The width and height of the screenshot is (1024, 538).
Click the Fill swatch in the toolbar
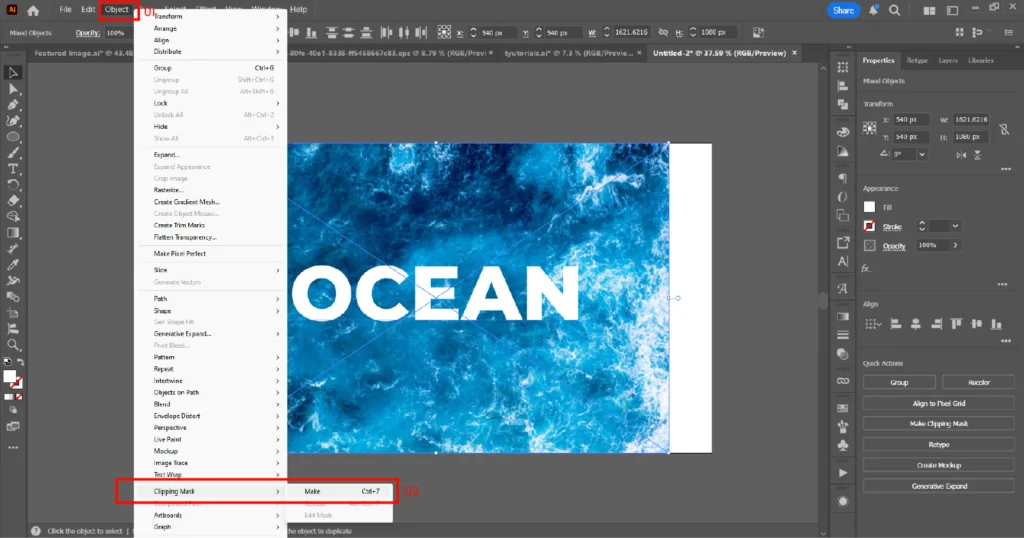(x=10, y=377)
